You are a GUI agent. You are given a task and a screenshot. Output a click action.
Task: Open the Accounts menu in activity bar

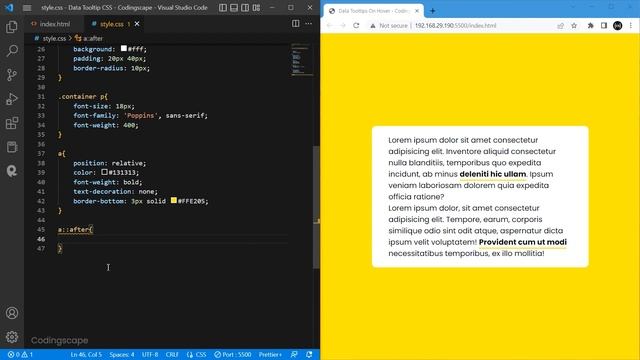12,313
